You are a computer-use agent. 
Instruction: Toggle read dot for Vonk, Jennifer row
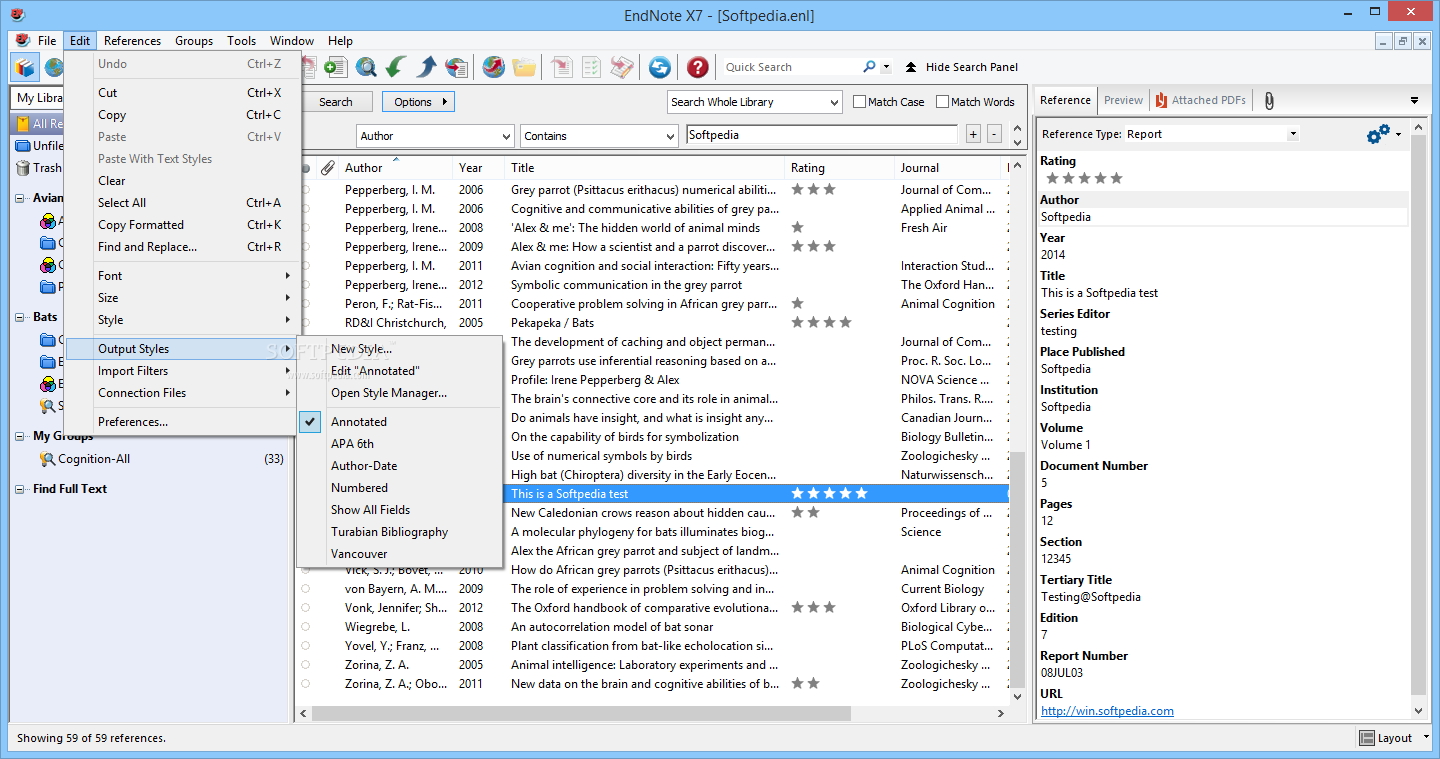coord(306,608)
